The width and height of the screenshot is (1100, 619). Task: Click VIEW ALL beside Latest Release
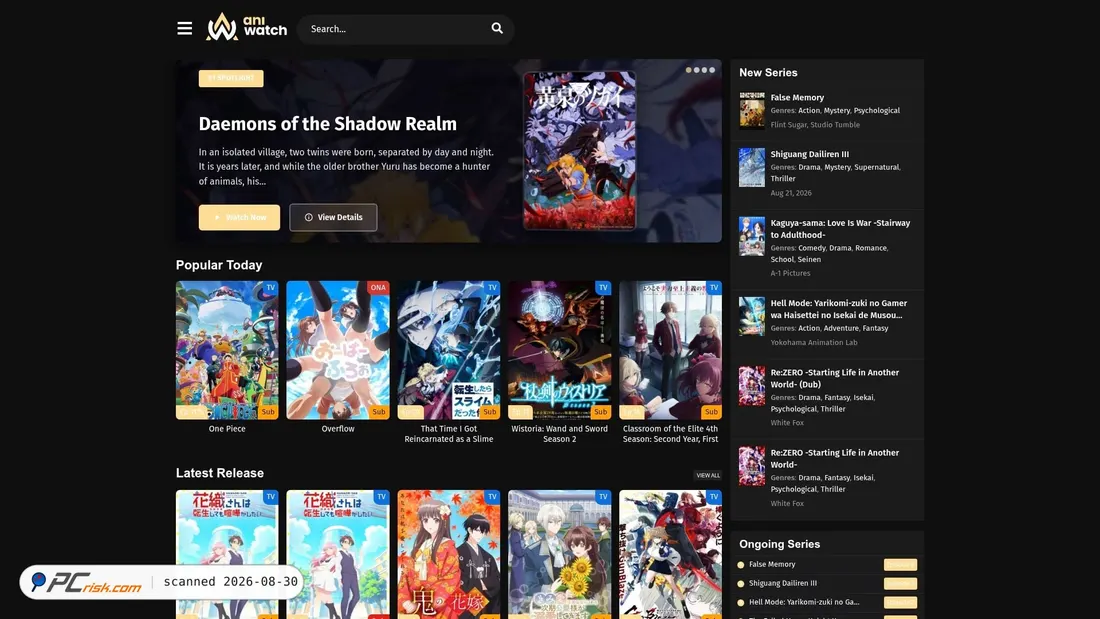coord(708,475)
